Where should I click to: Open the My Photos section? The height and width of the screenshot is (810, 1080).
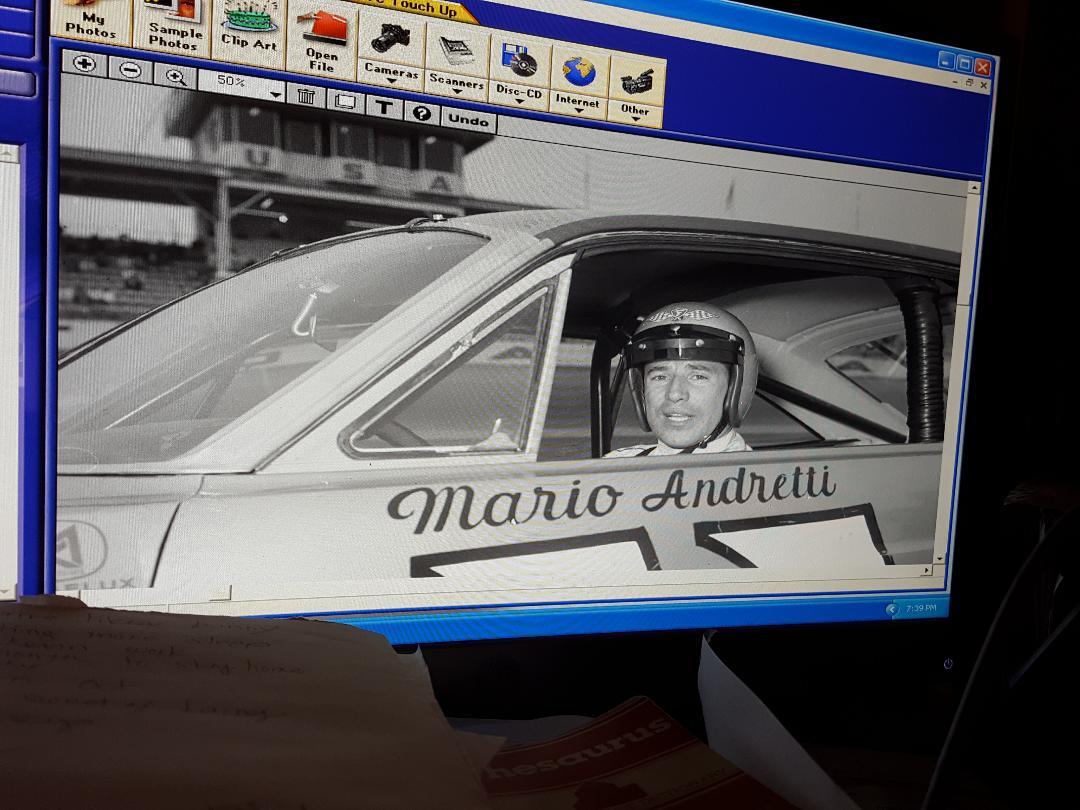[90, 21]
